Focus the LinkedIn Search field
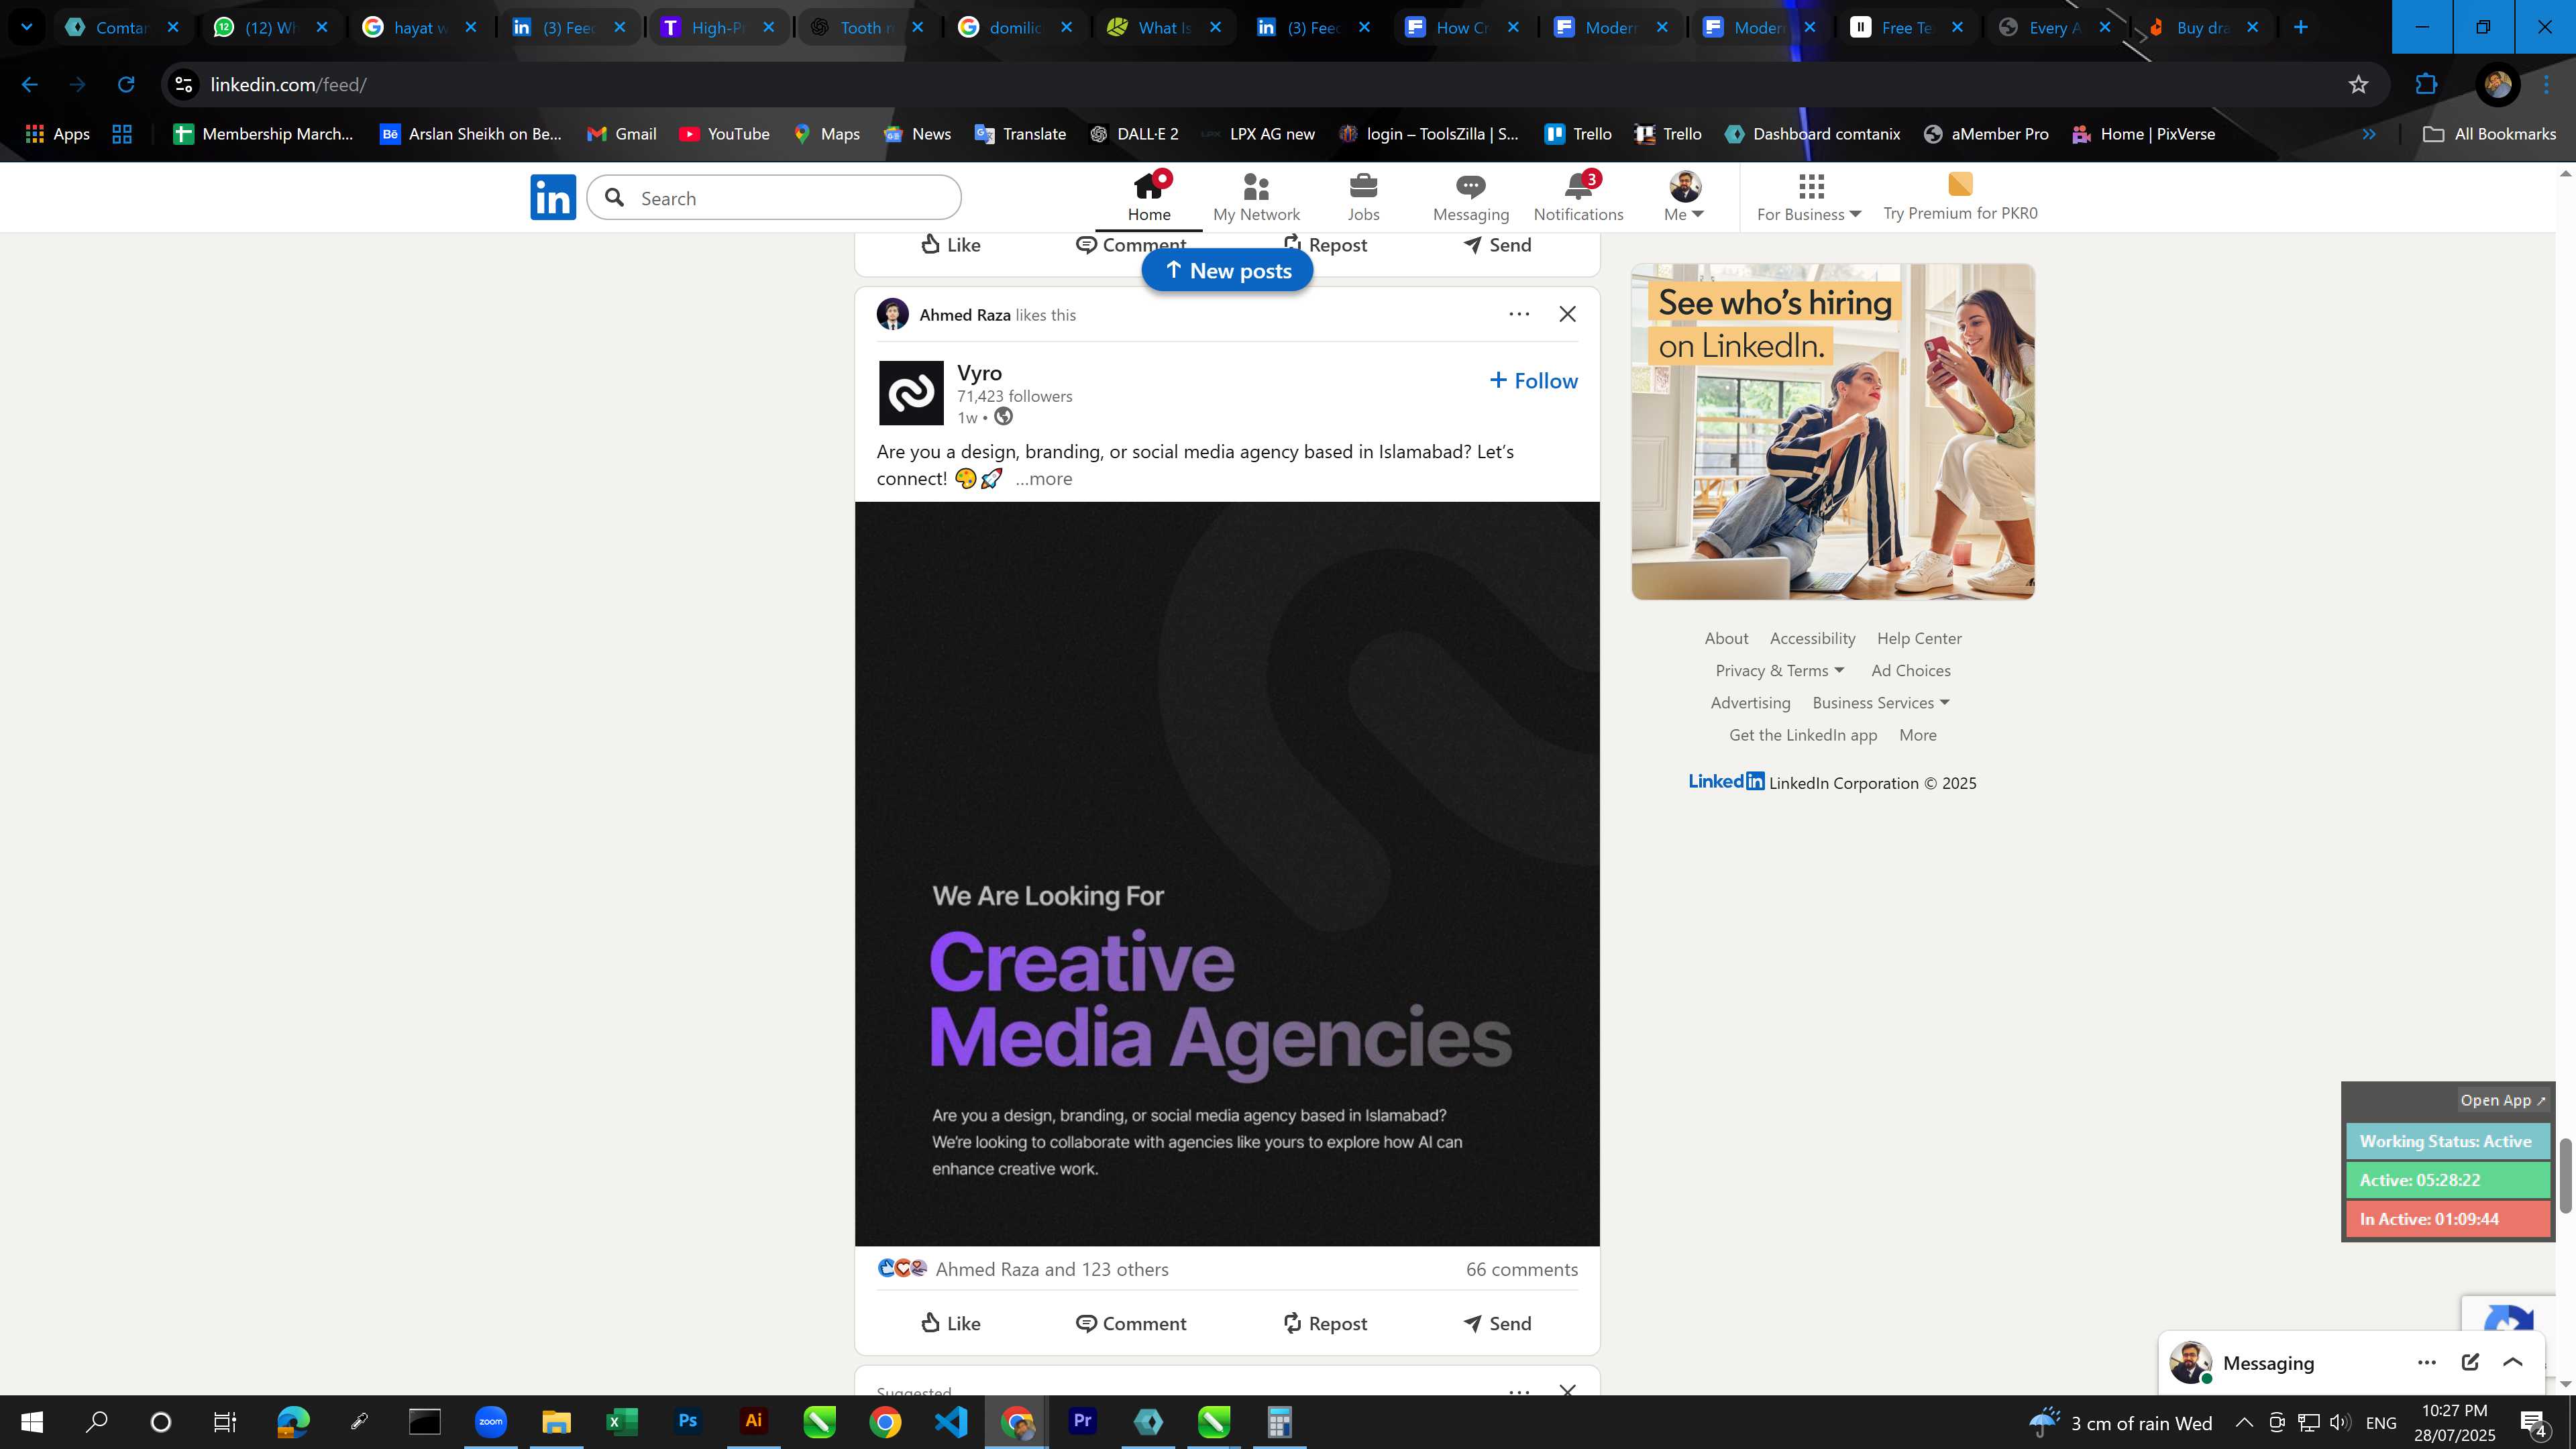The image size is (2576, 1449). [x=774, y=198]
